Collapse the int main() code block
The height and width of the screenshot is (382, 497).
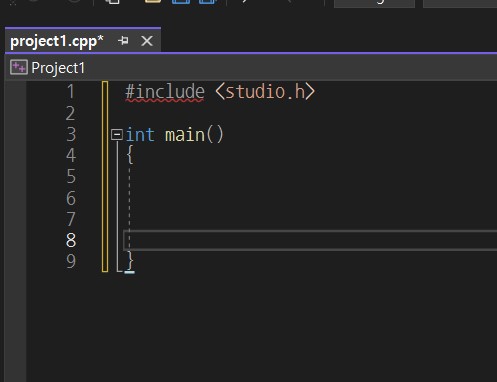[x=117, y=135]
